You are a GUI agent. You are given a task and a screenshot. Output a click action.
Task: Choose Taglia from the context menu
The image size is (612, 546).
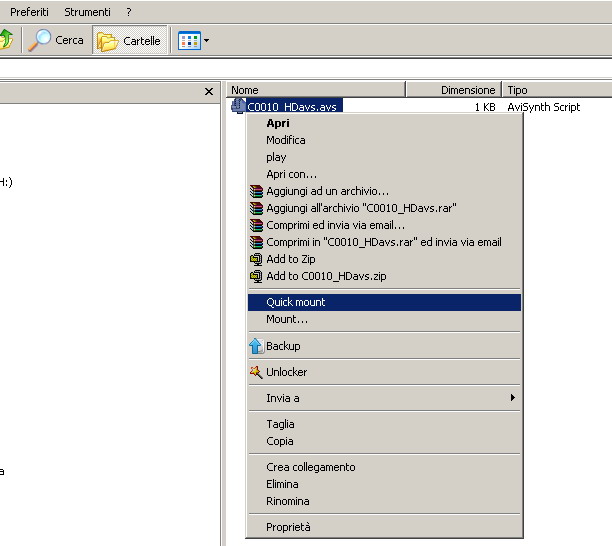tap(384, 424)
